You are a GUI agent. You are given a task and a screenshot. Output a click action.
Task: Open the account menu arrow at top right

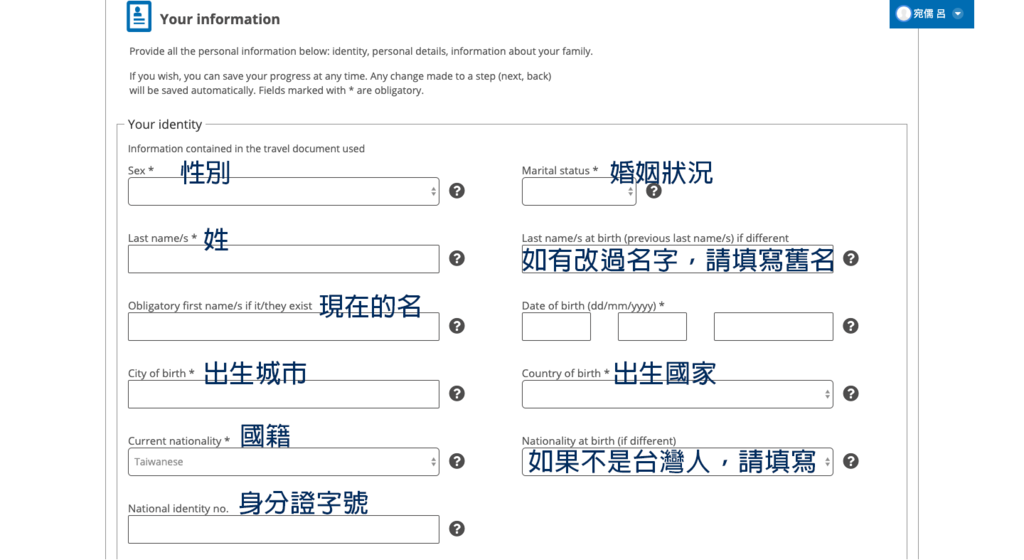(x=957, y=14)
